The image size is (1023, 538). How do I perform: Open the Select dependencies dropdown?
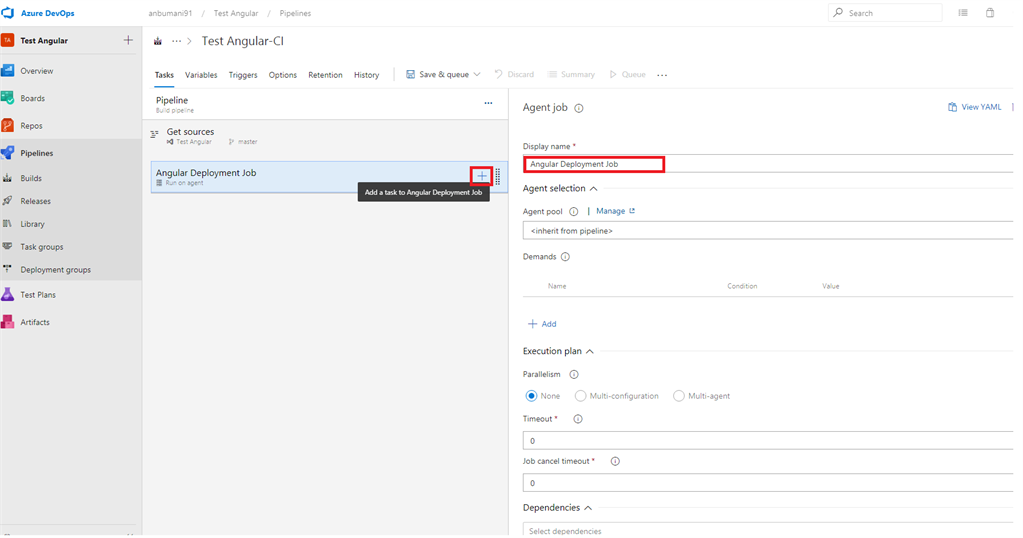[x=768, y=530]
